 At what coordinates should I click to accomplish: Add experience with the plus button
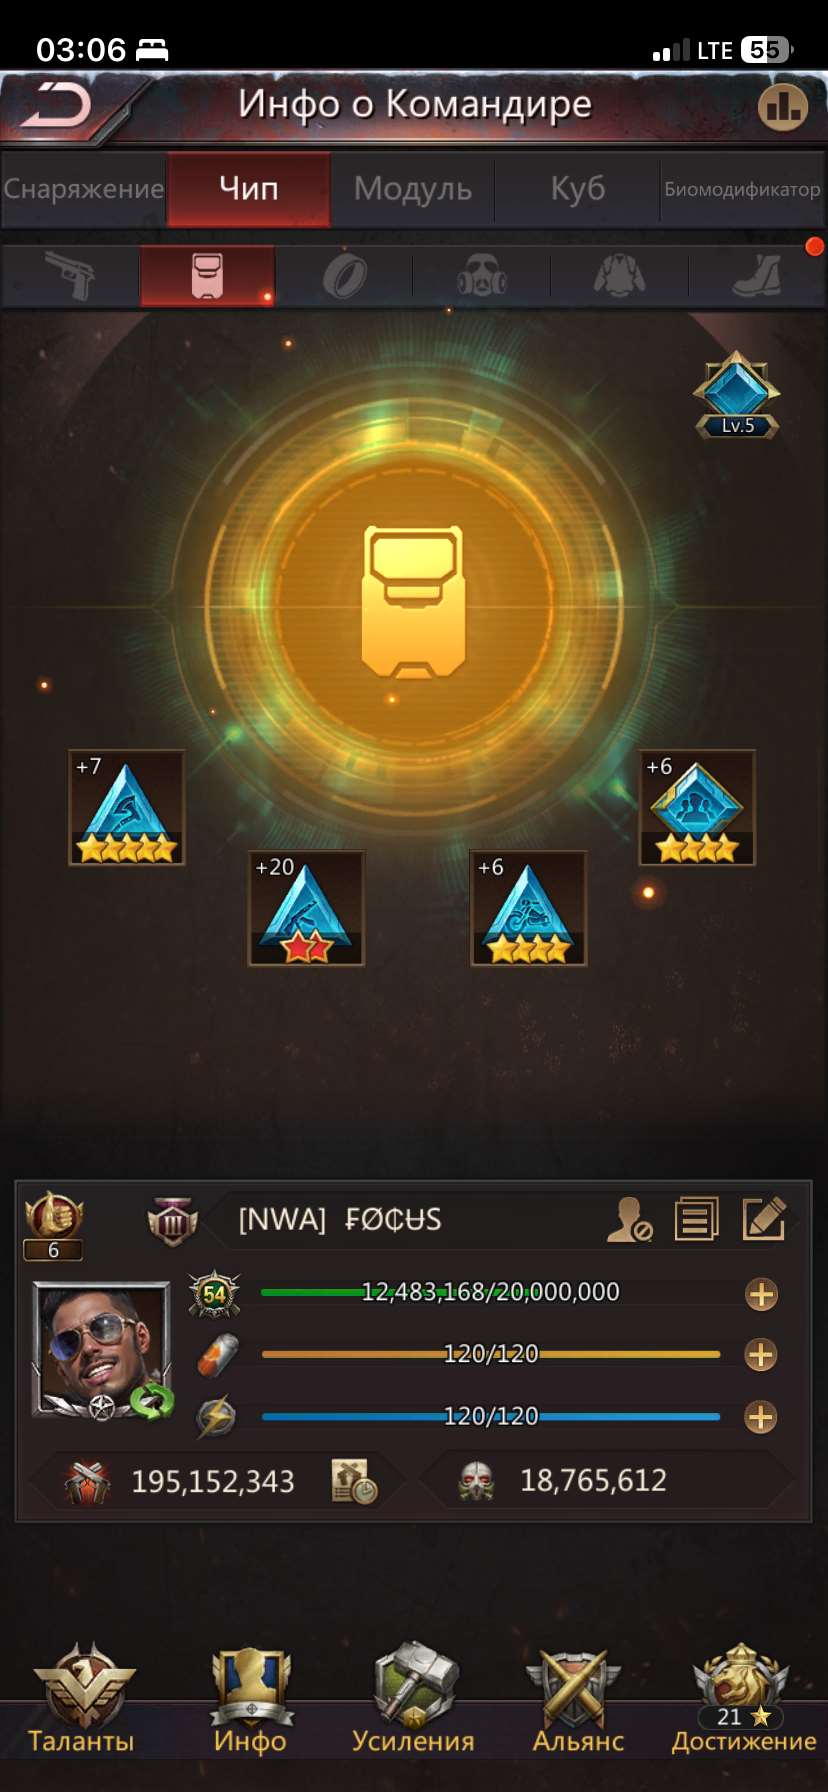761,1294
